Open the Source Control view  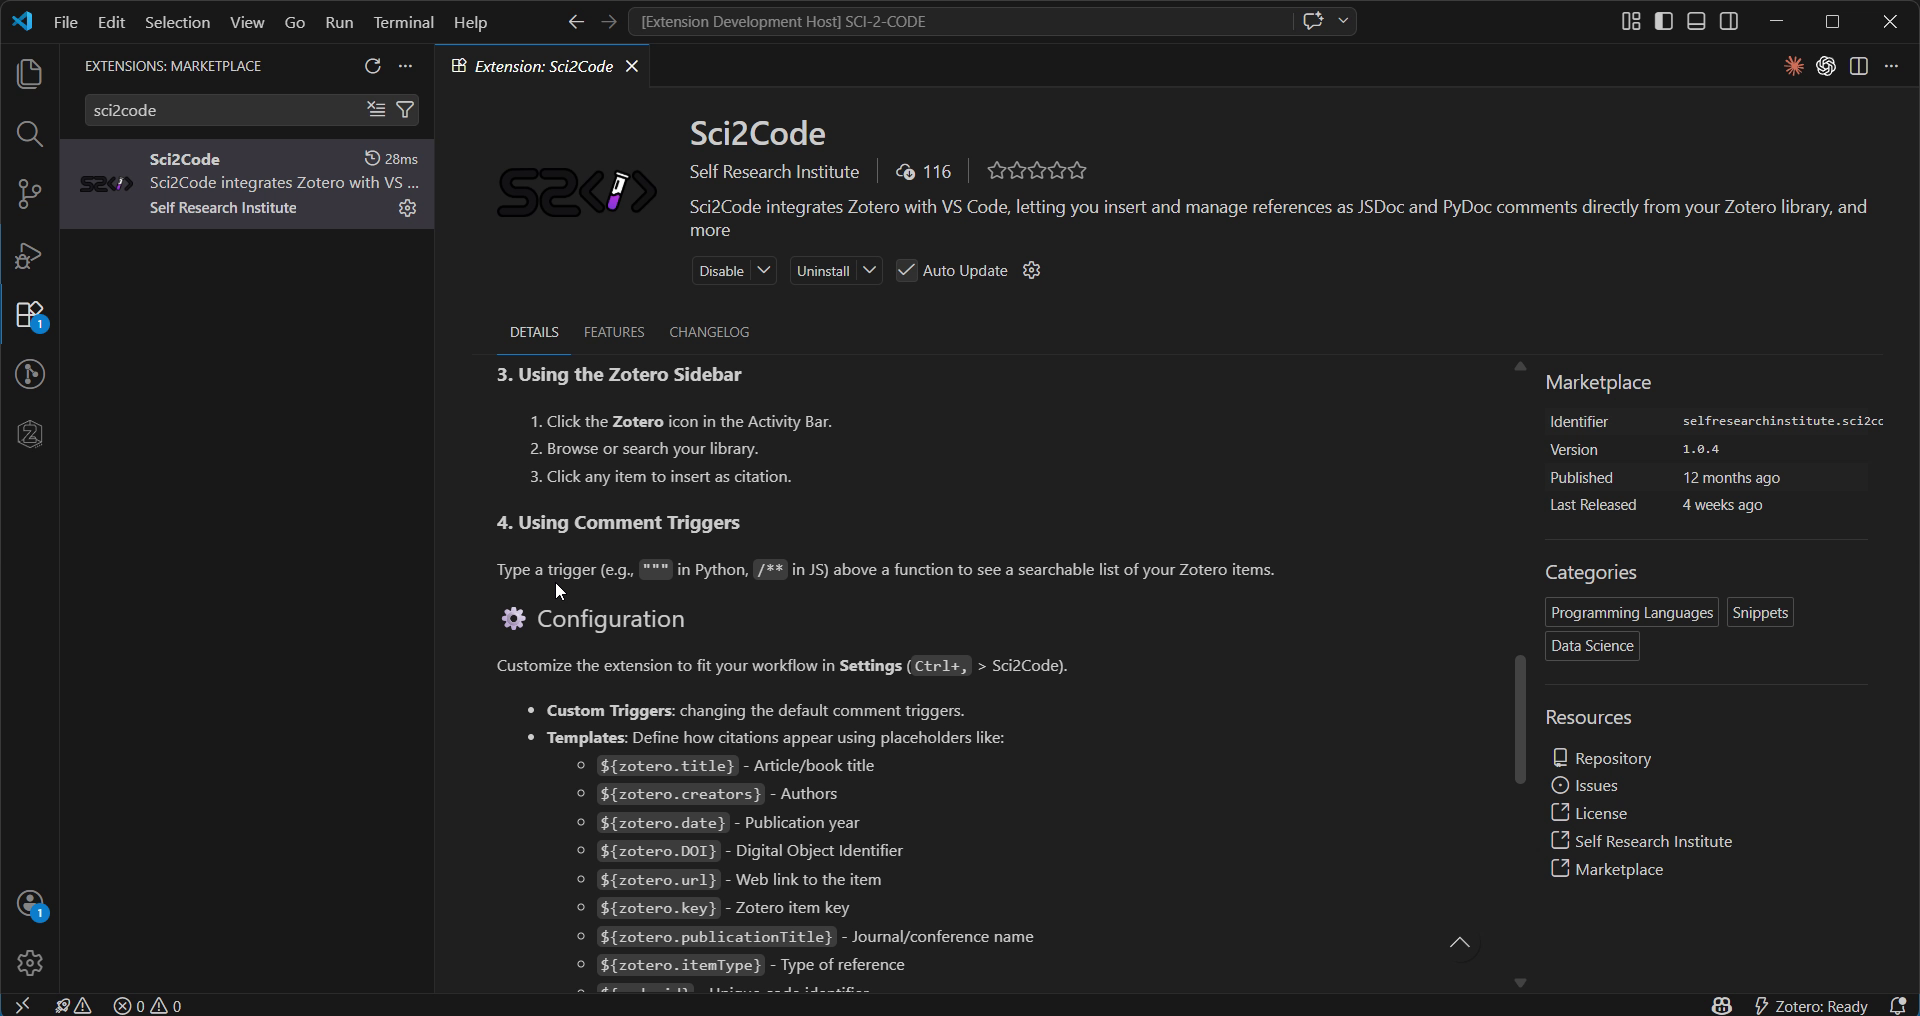pos(30,194)
